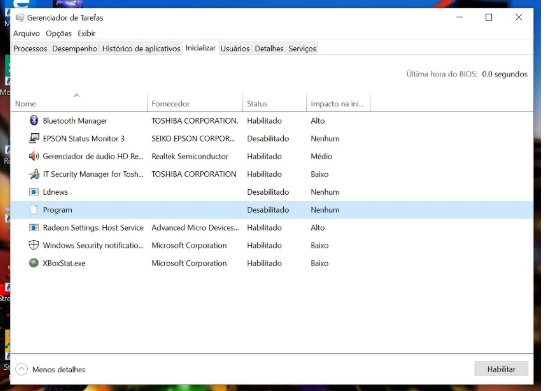Select the Radeon Settings: Host Service text

pyautogui.click(x=93, y=228)
